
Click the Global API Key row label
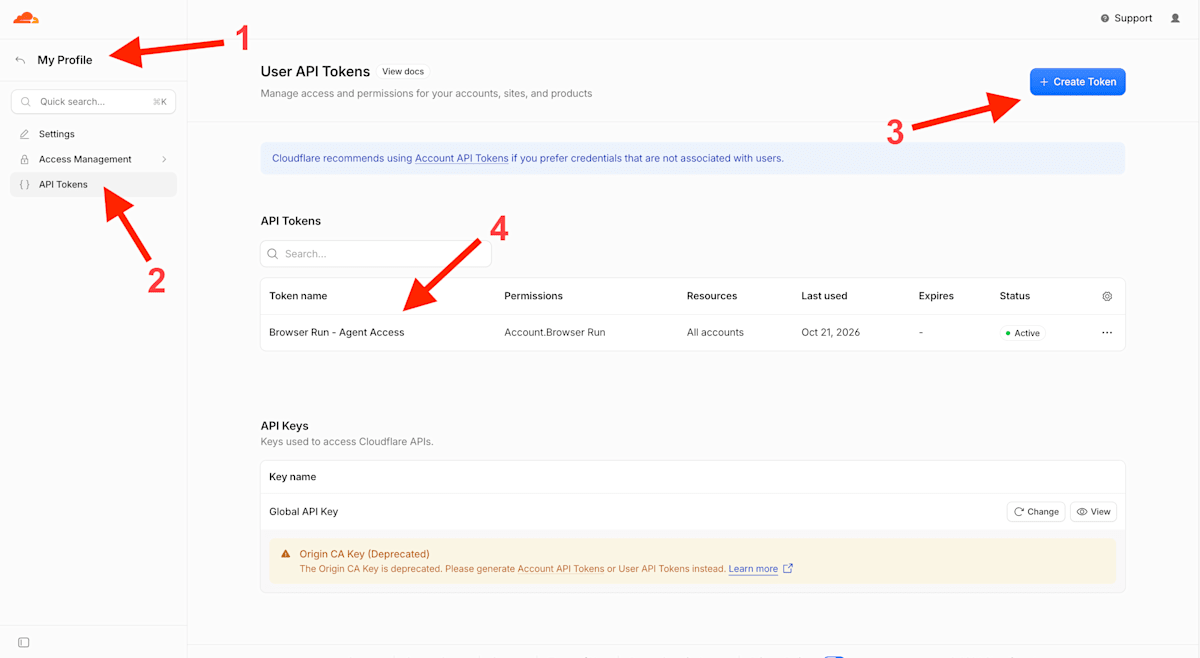click(x=304, y=511)
